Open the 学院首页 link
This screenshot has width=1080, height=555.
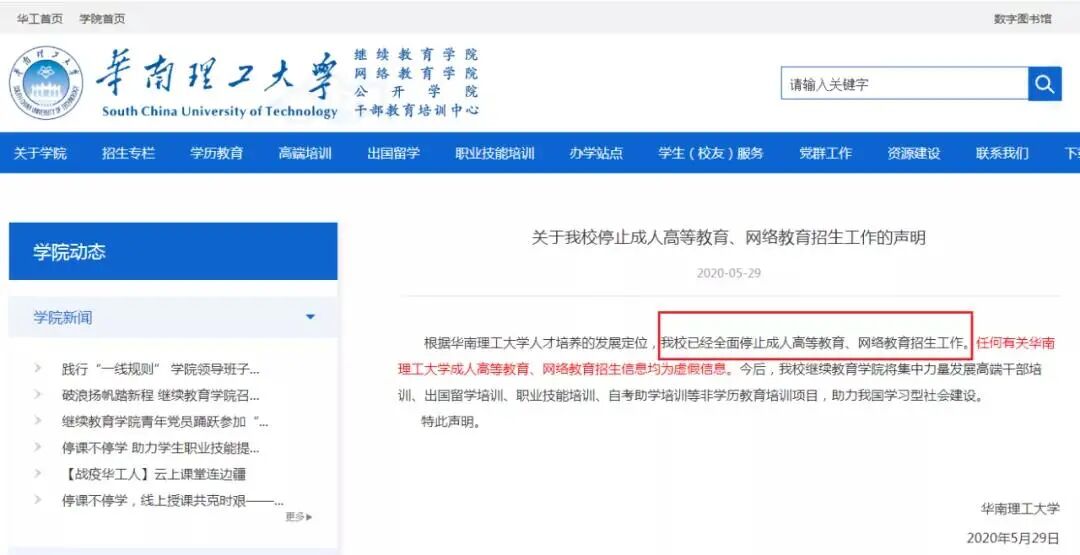pos(102,19)
